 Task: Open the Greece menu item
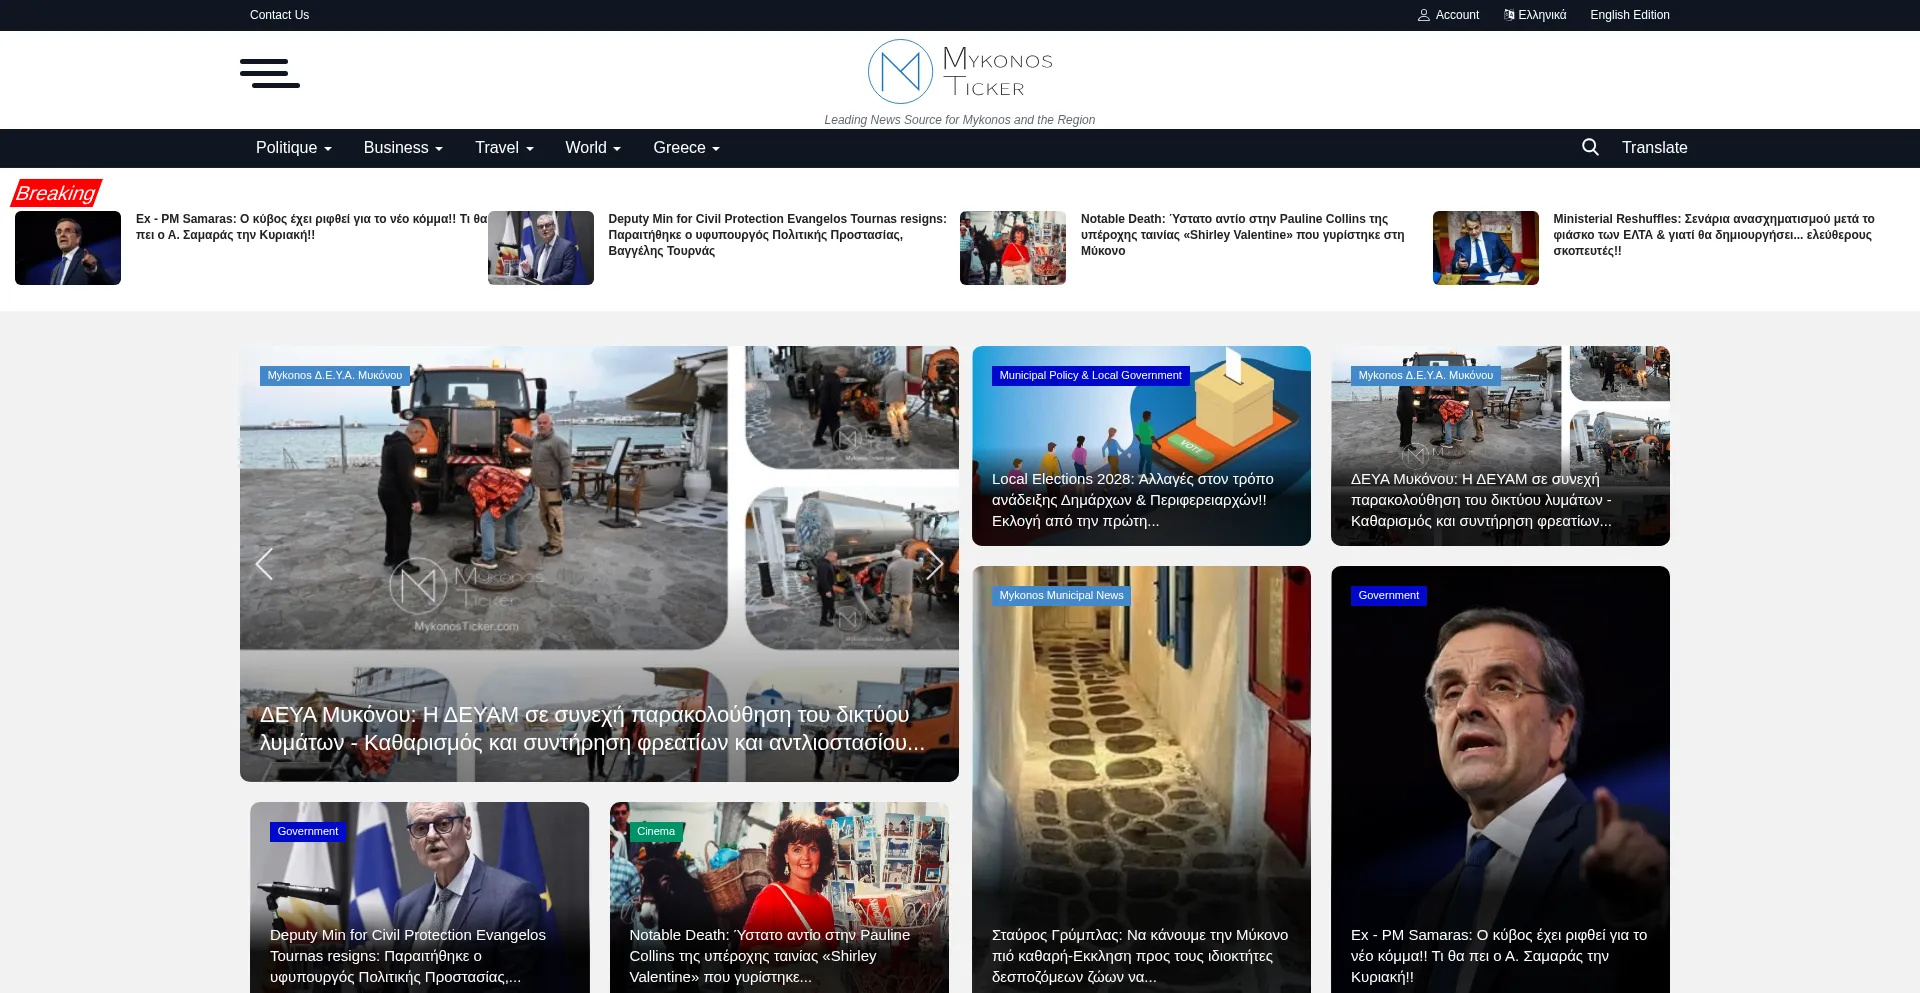coord(686,147)
